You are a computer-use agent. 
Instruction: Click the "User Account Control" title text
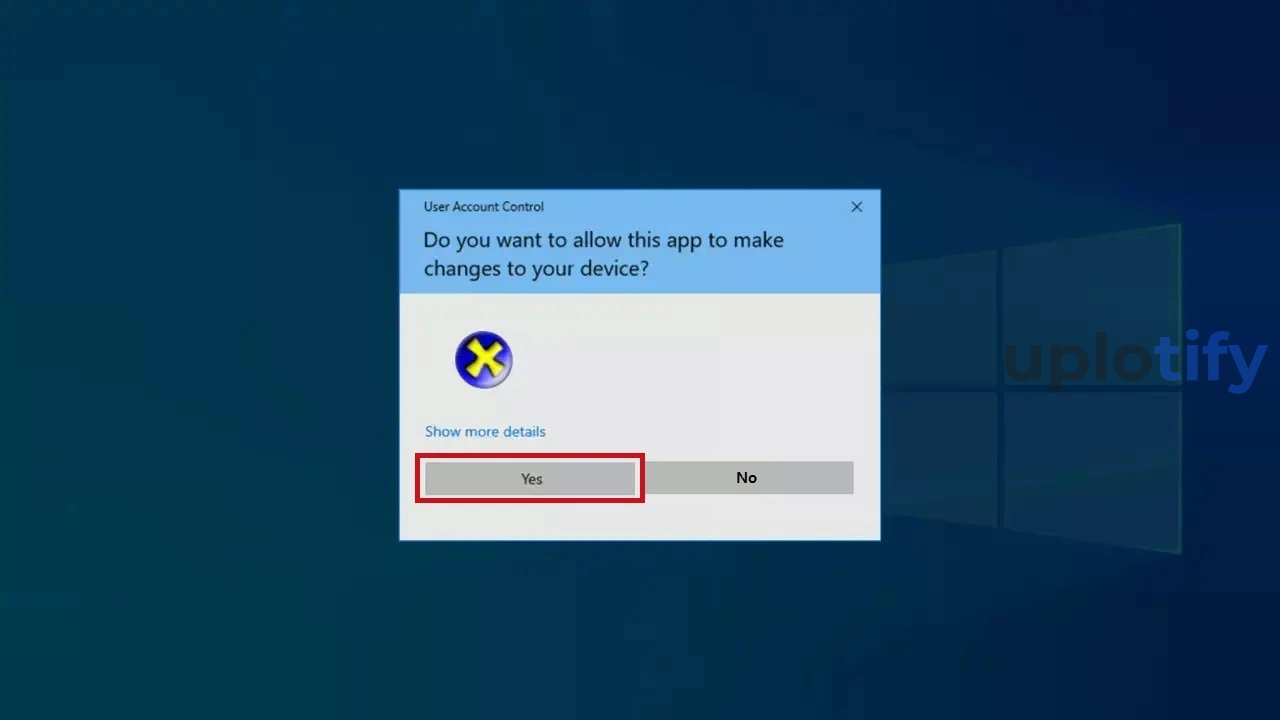point(484,207)
